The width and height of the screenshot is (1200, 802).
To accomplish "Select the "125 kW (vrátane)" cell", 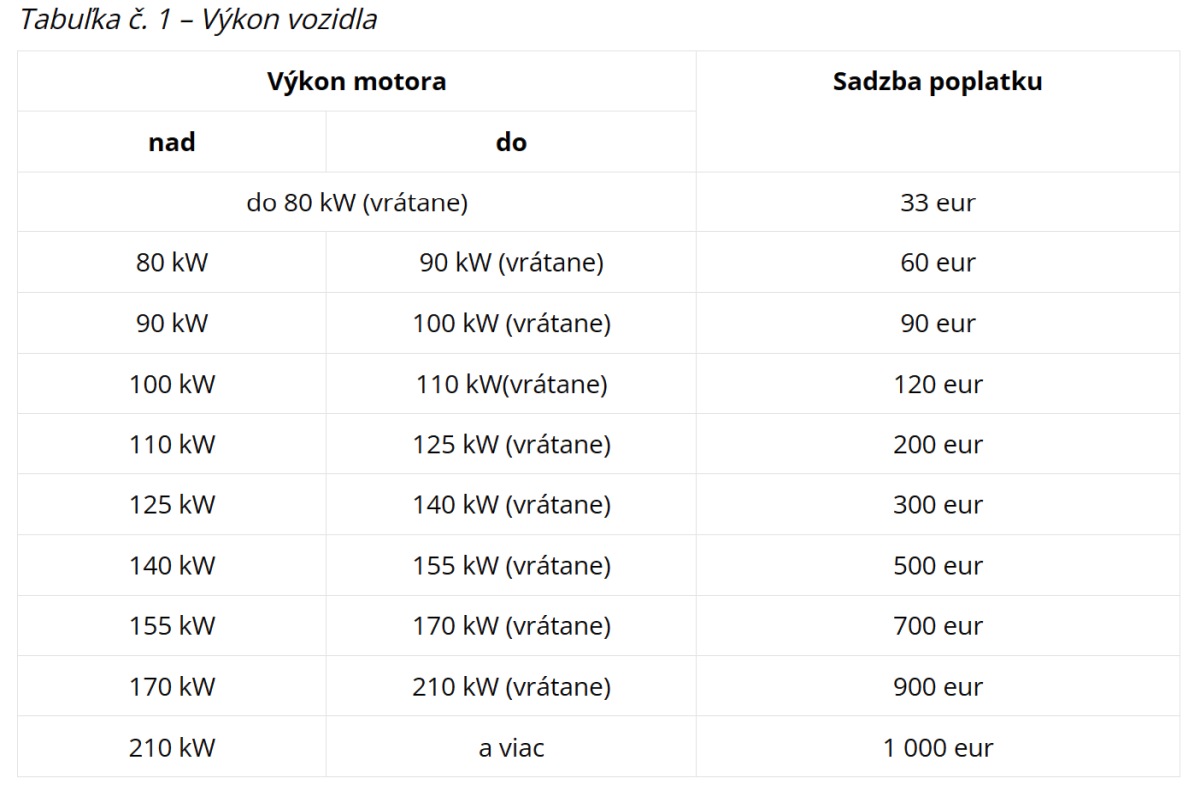I will [511, 445].
